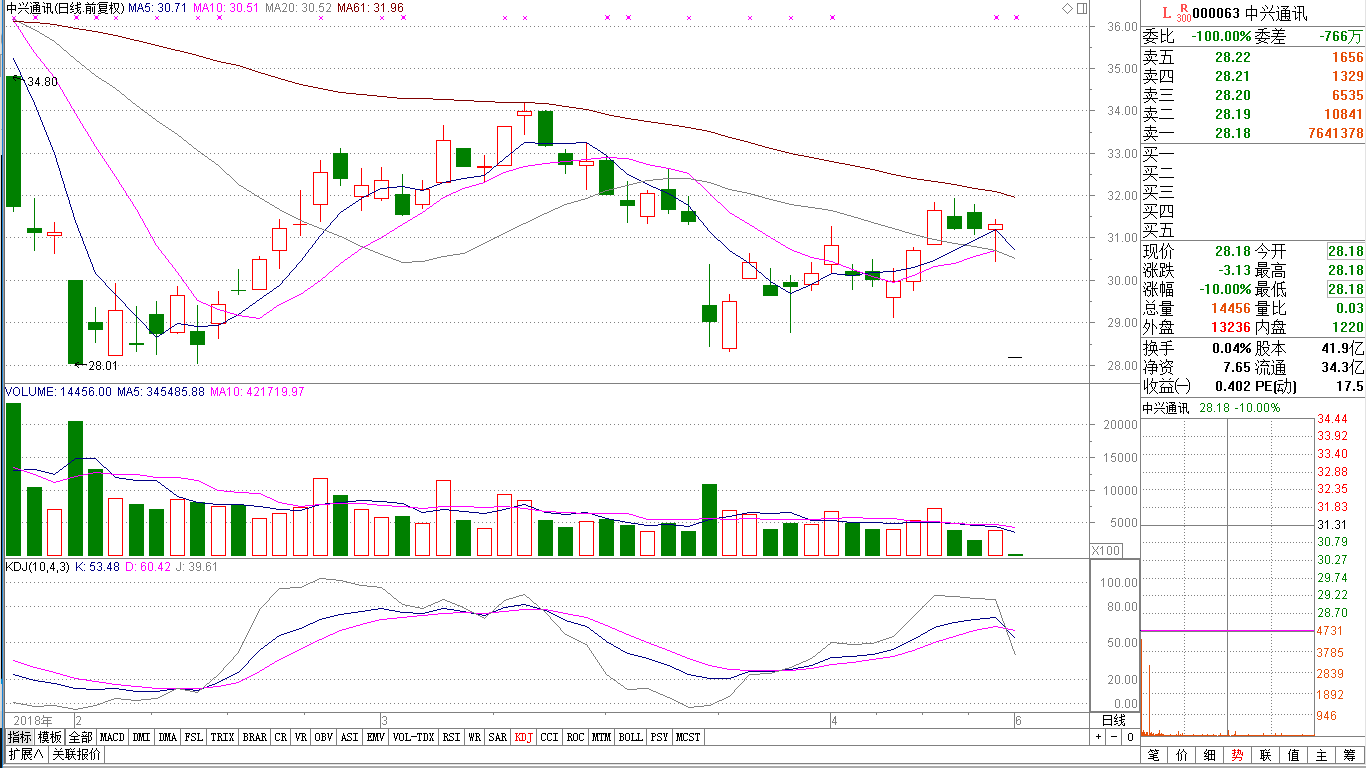Switch to the 全部 tab
The image size is (1366, 768).
81,737
